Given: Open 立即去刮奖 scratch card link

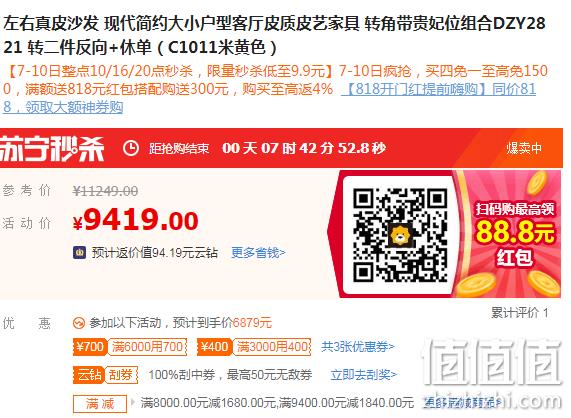Looking at the screenshot, I should (x=363, y=374).
